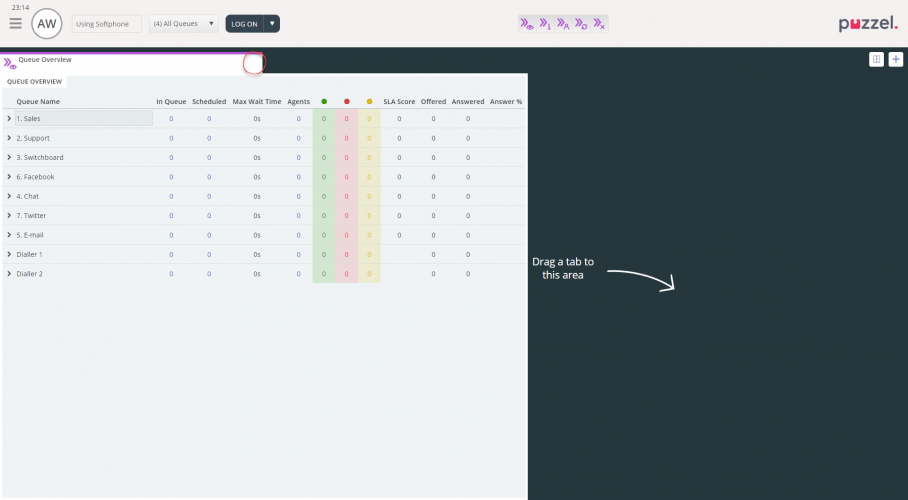Open the All Queues dropdown
The image size is (908, 500).
pos(184,23)
